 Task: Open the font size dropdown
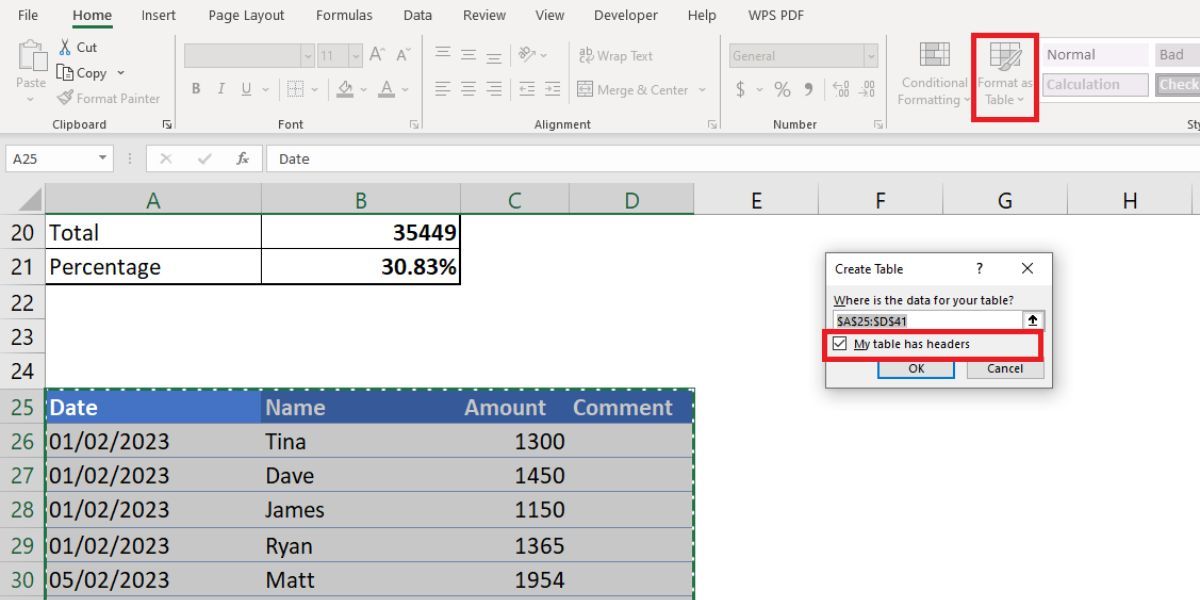(x=355, y=56)
